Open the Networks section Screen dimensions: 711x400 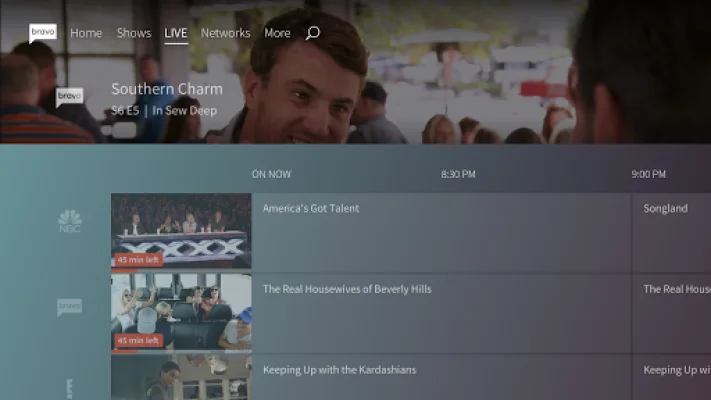[225, 33]
